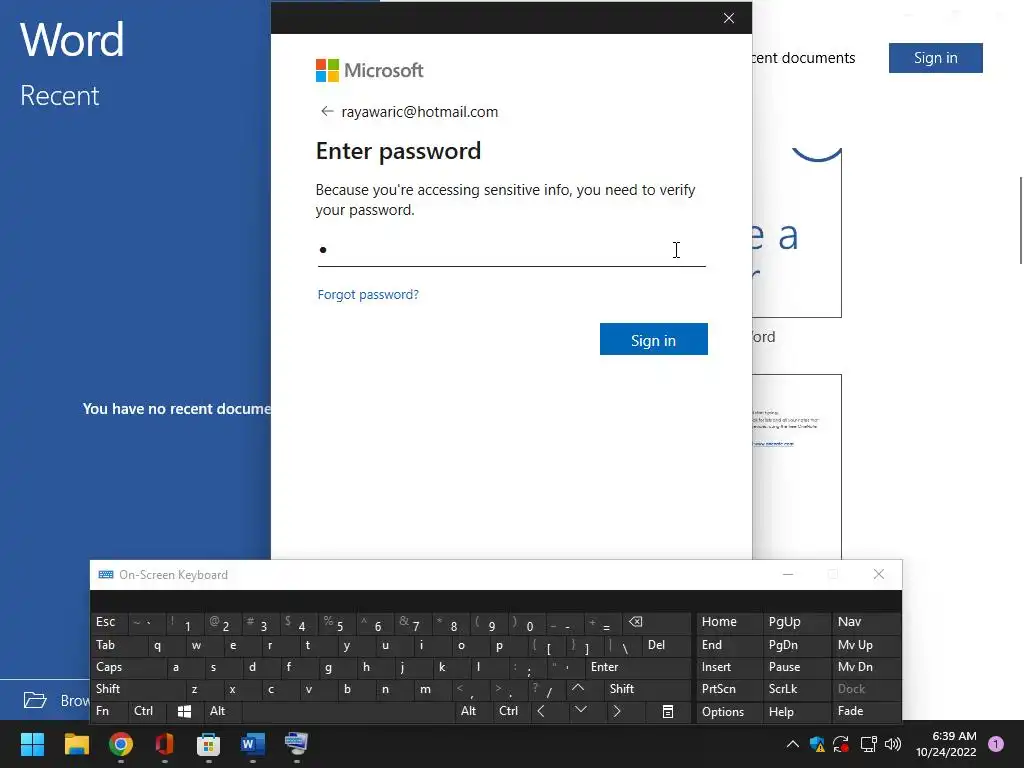Click the up arrow key on the keyboard

click(x=578, y=688)
